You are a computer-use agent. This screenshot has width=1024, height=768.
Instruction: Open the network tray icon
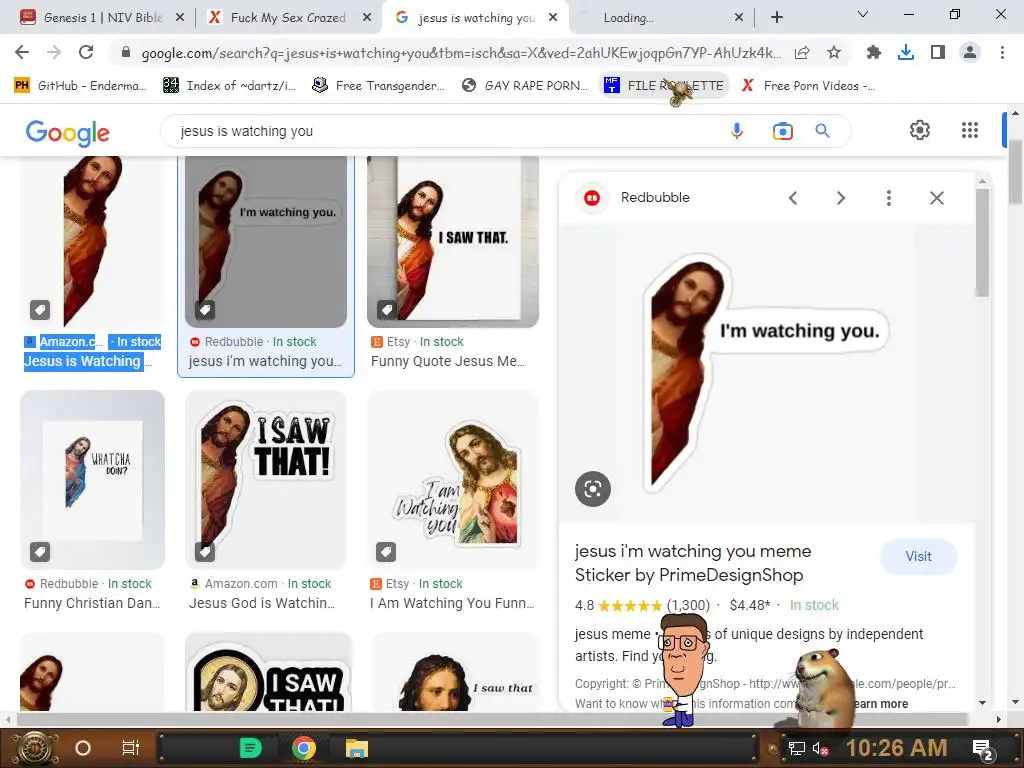point(797,748)
